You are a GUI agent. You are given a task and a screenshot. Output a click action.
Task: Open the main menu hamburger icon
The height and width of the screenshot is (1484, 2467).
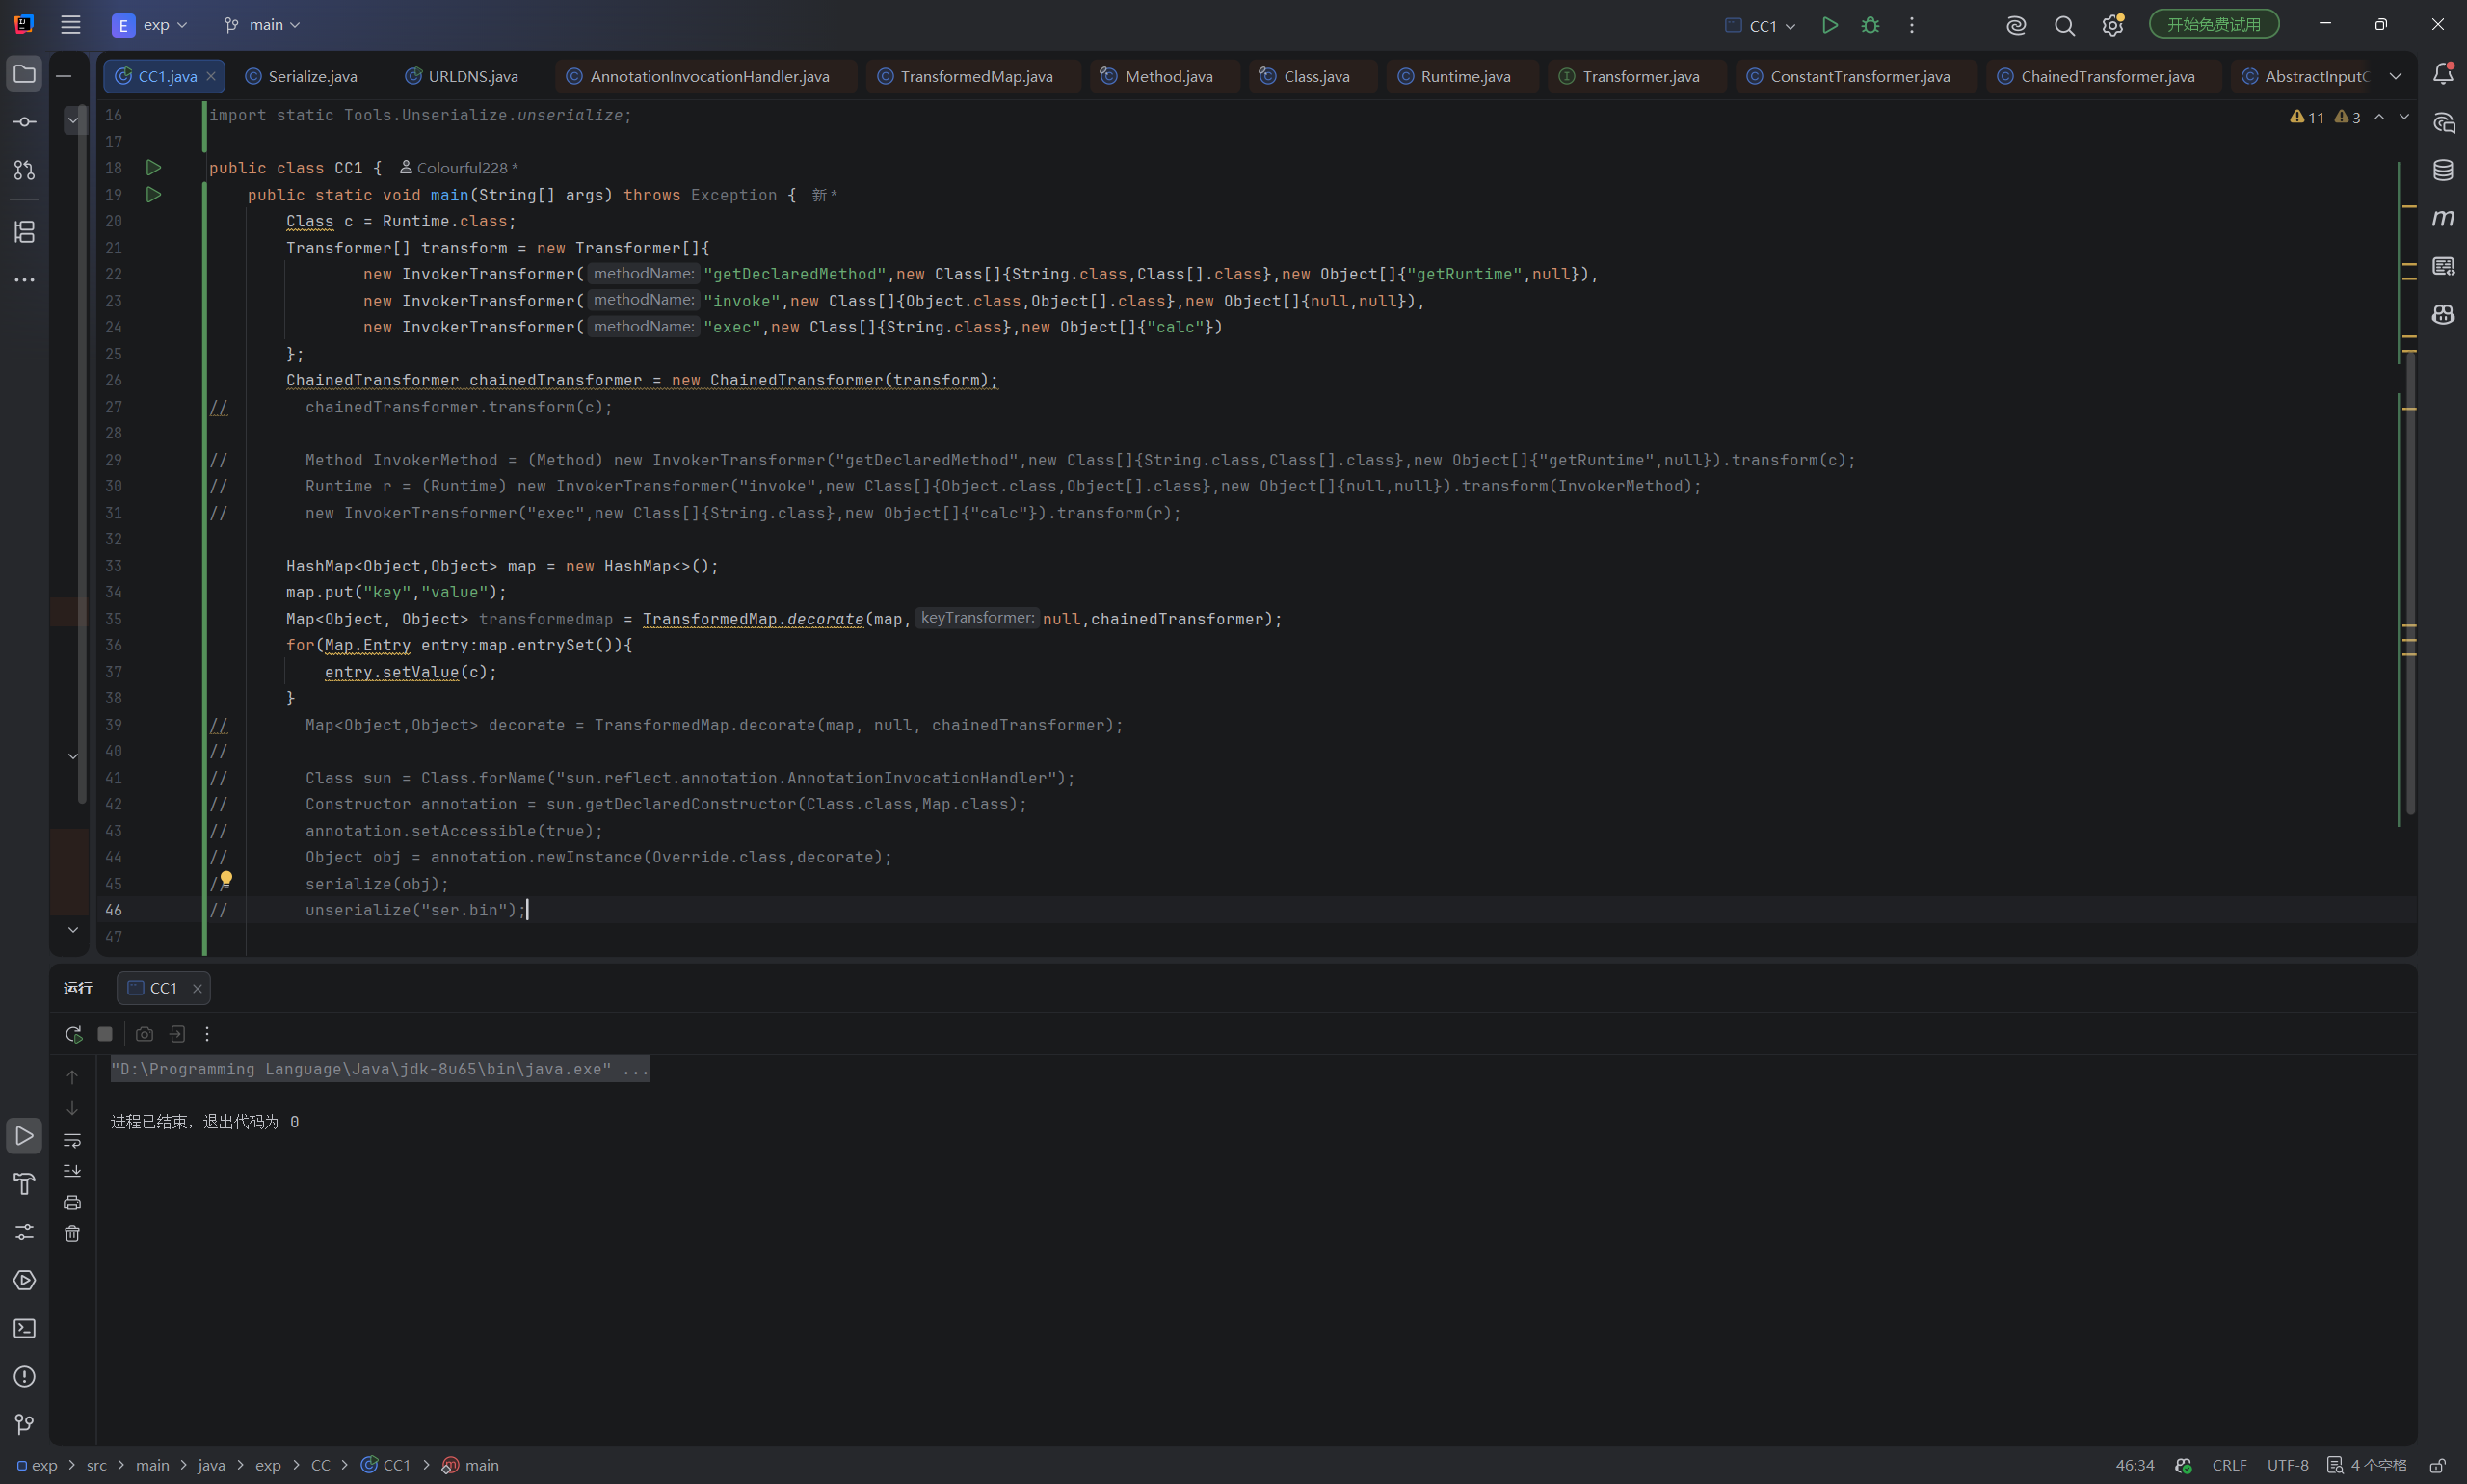coord(70,25)
